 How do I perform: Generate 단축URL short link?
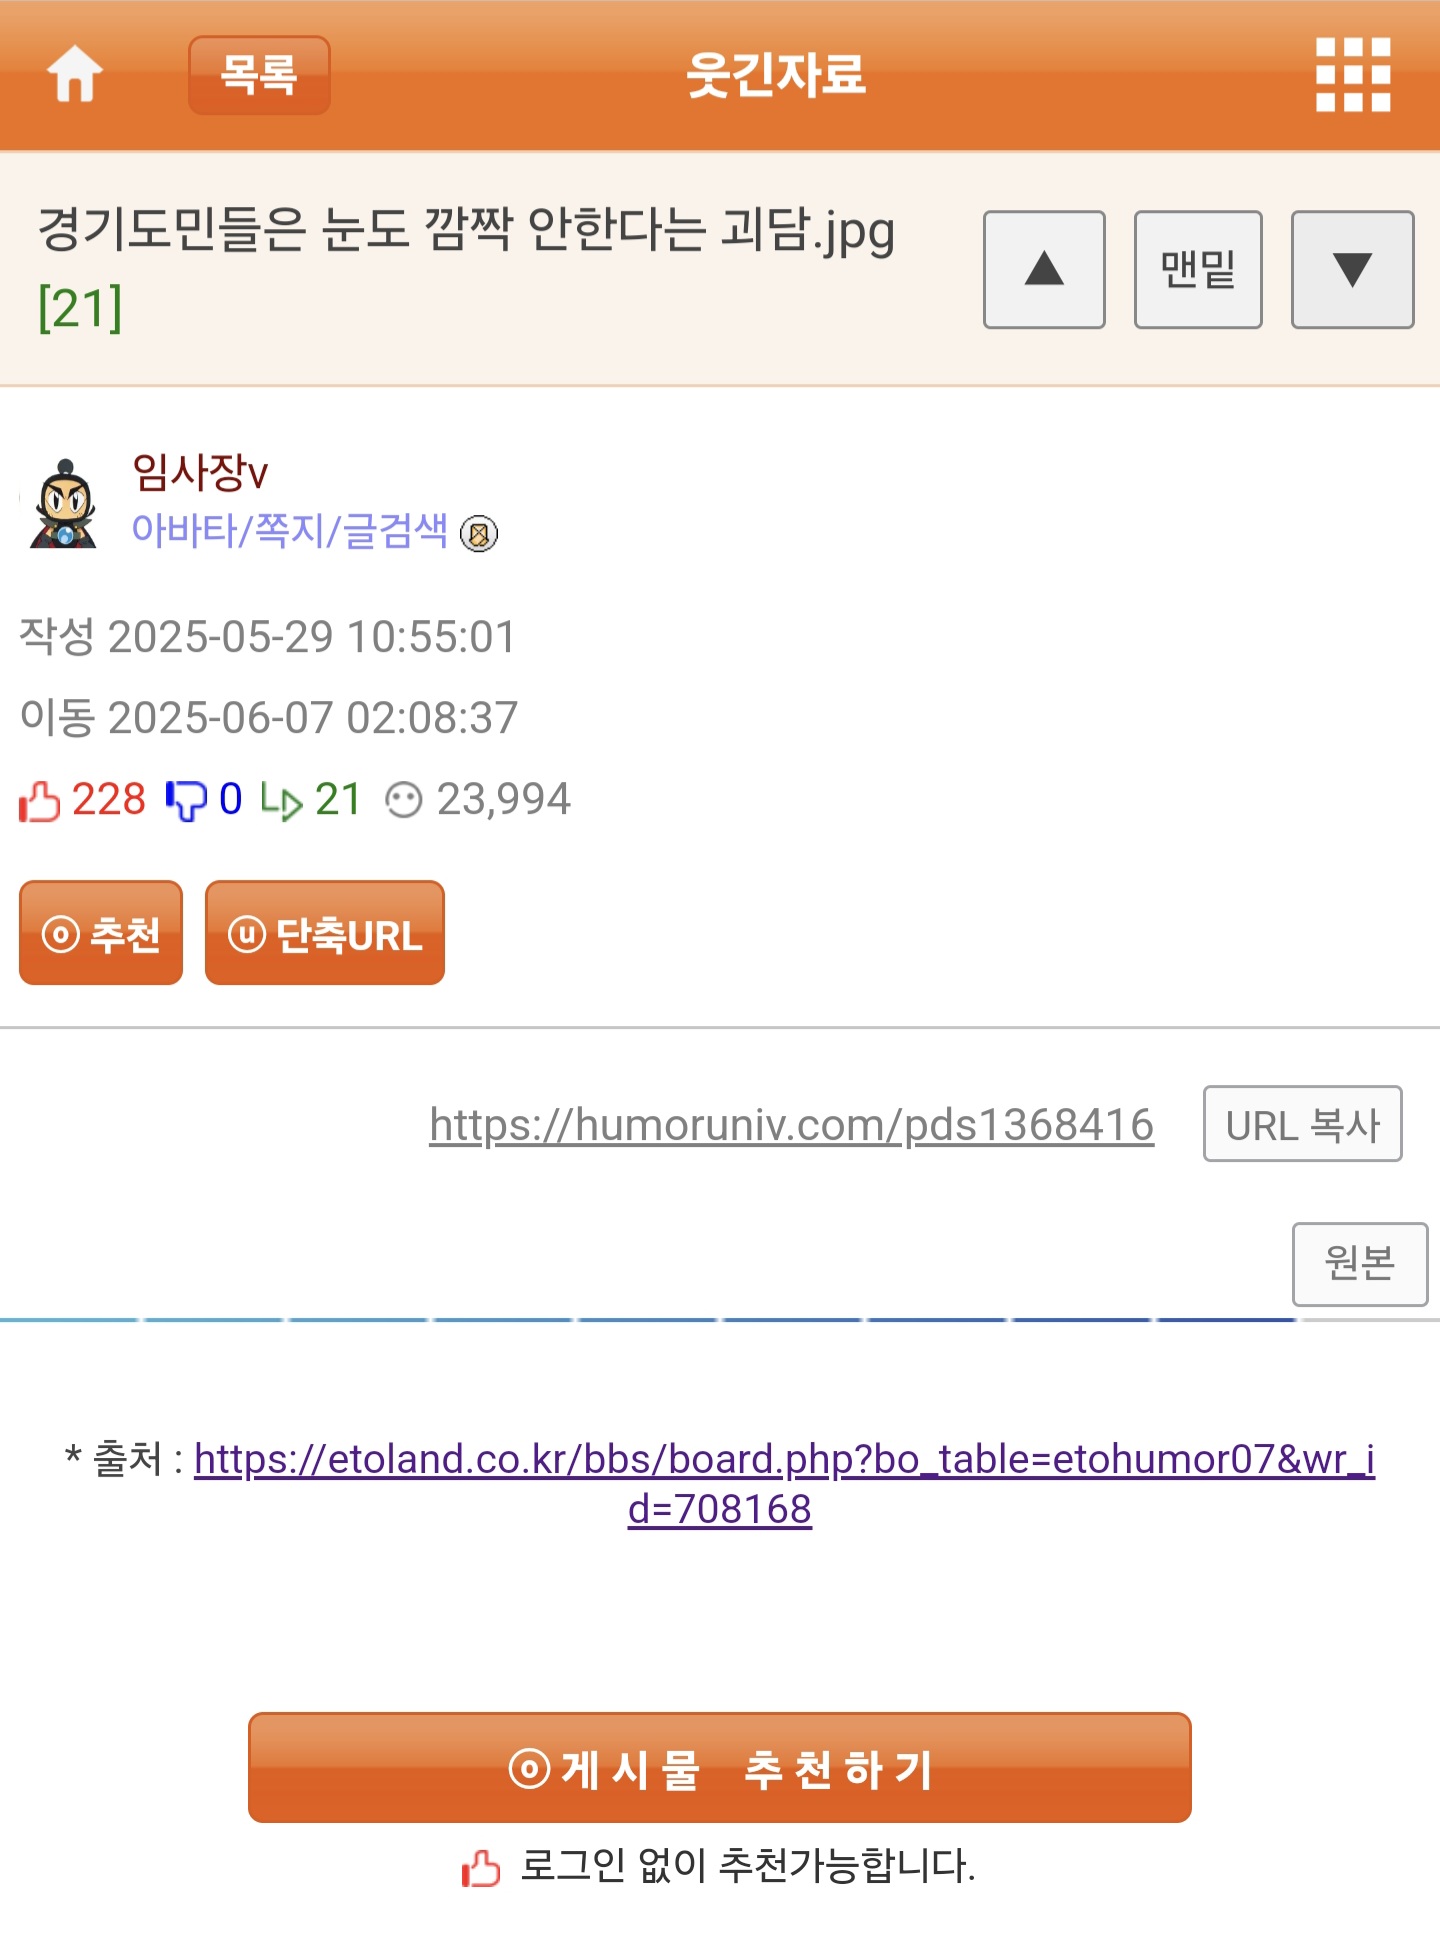(325, 933)
